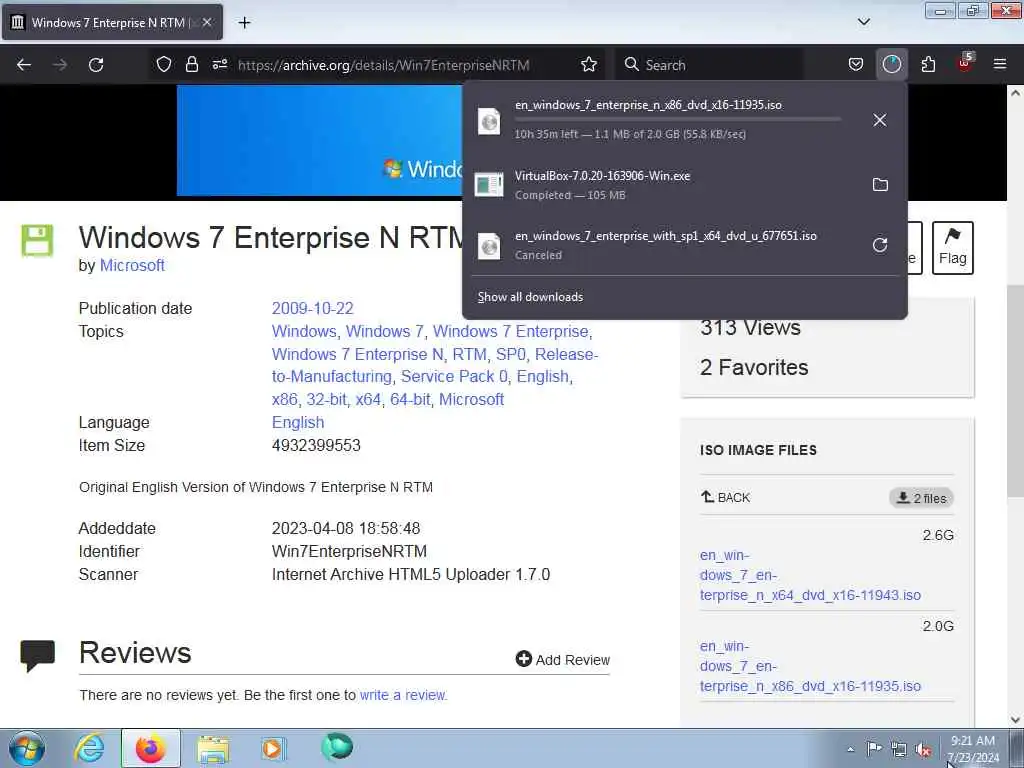Toggle the downloads panel toolbar button

click(x=891, y=65)
